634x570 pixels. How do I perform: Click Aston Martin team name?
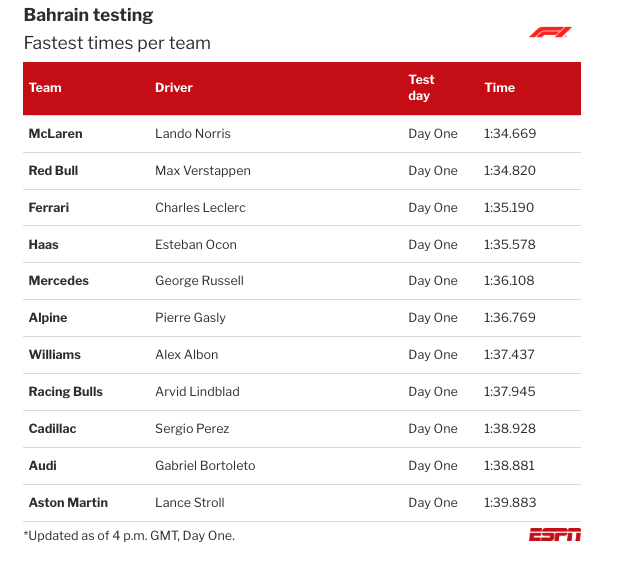pyautogui.click(x=68, y=503)
